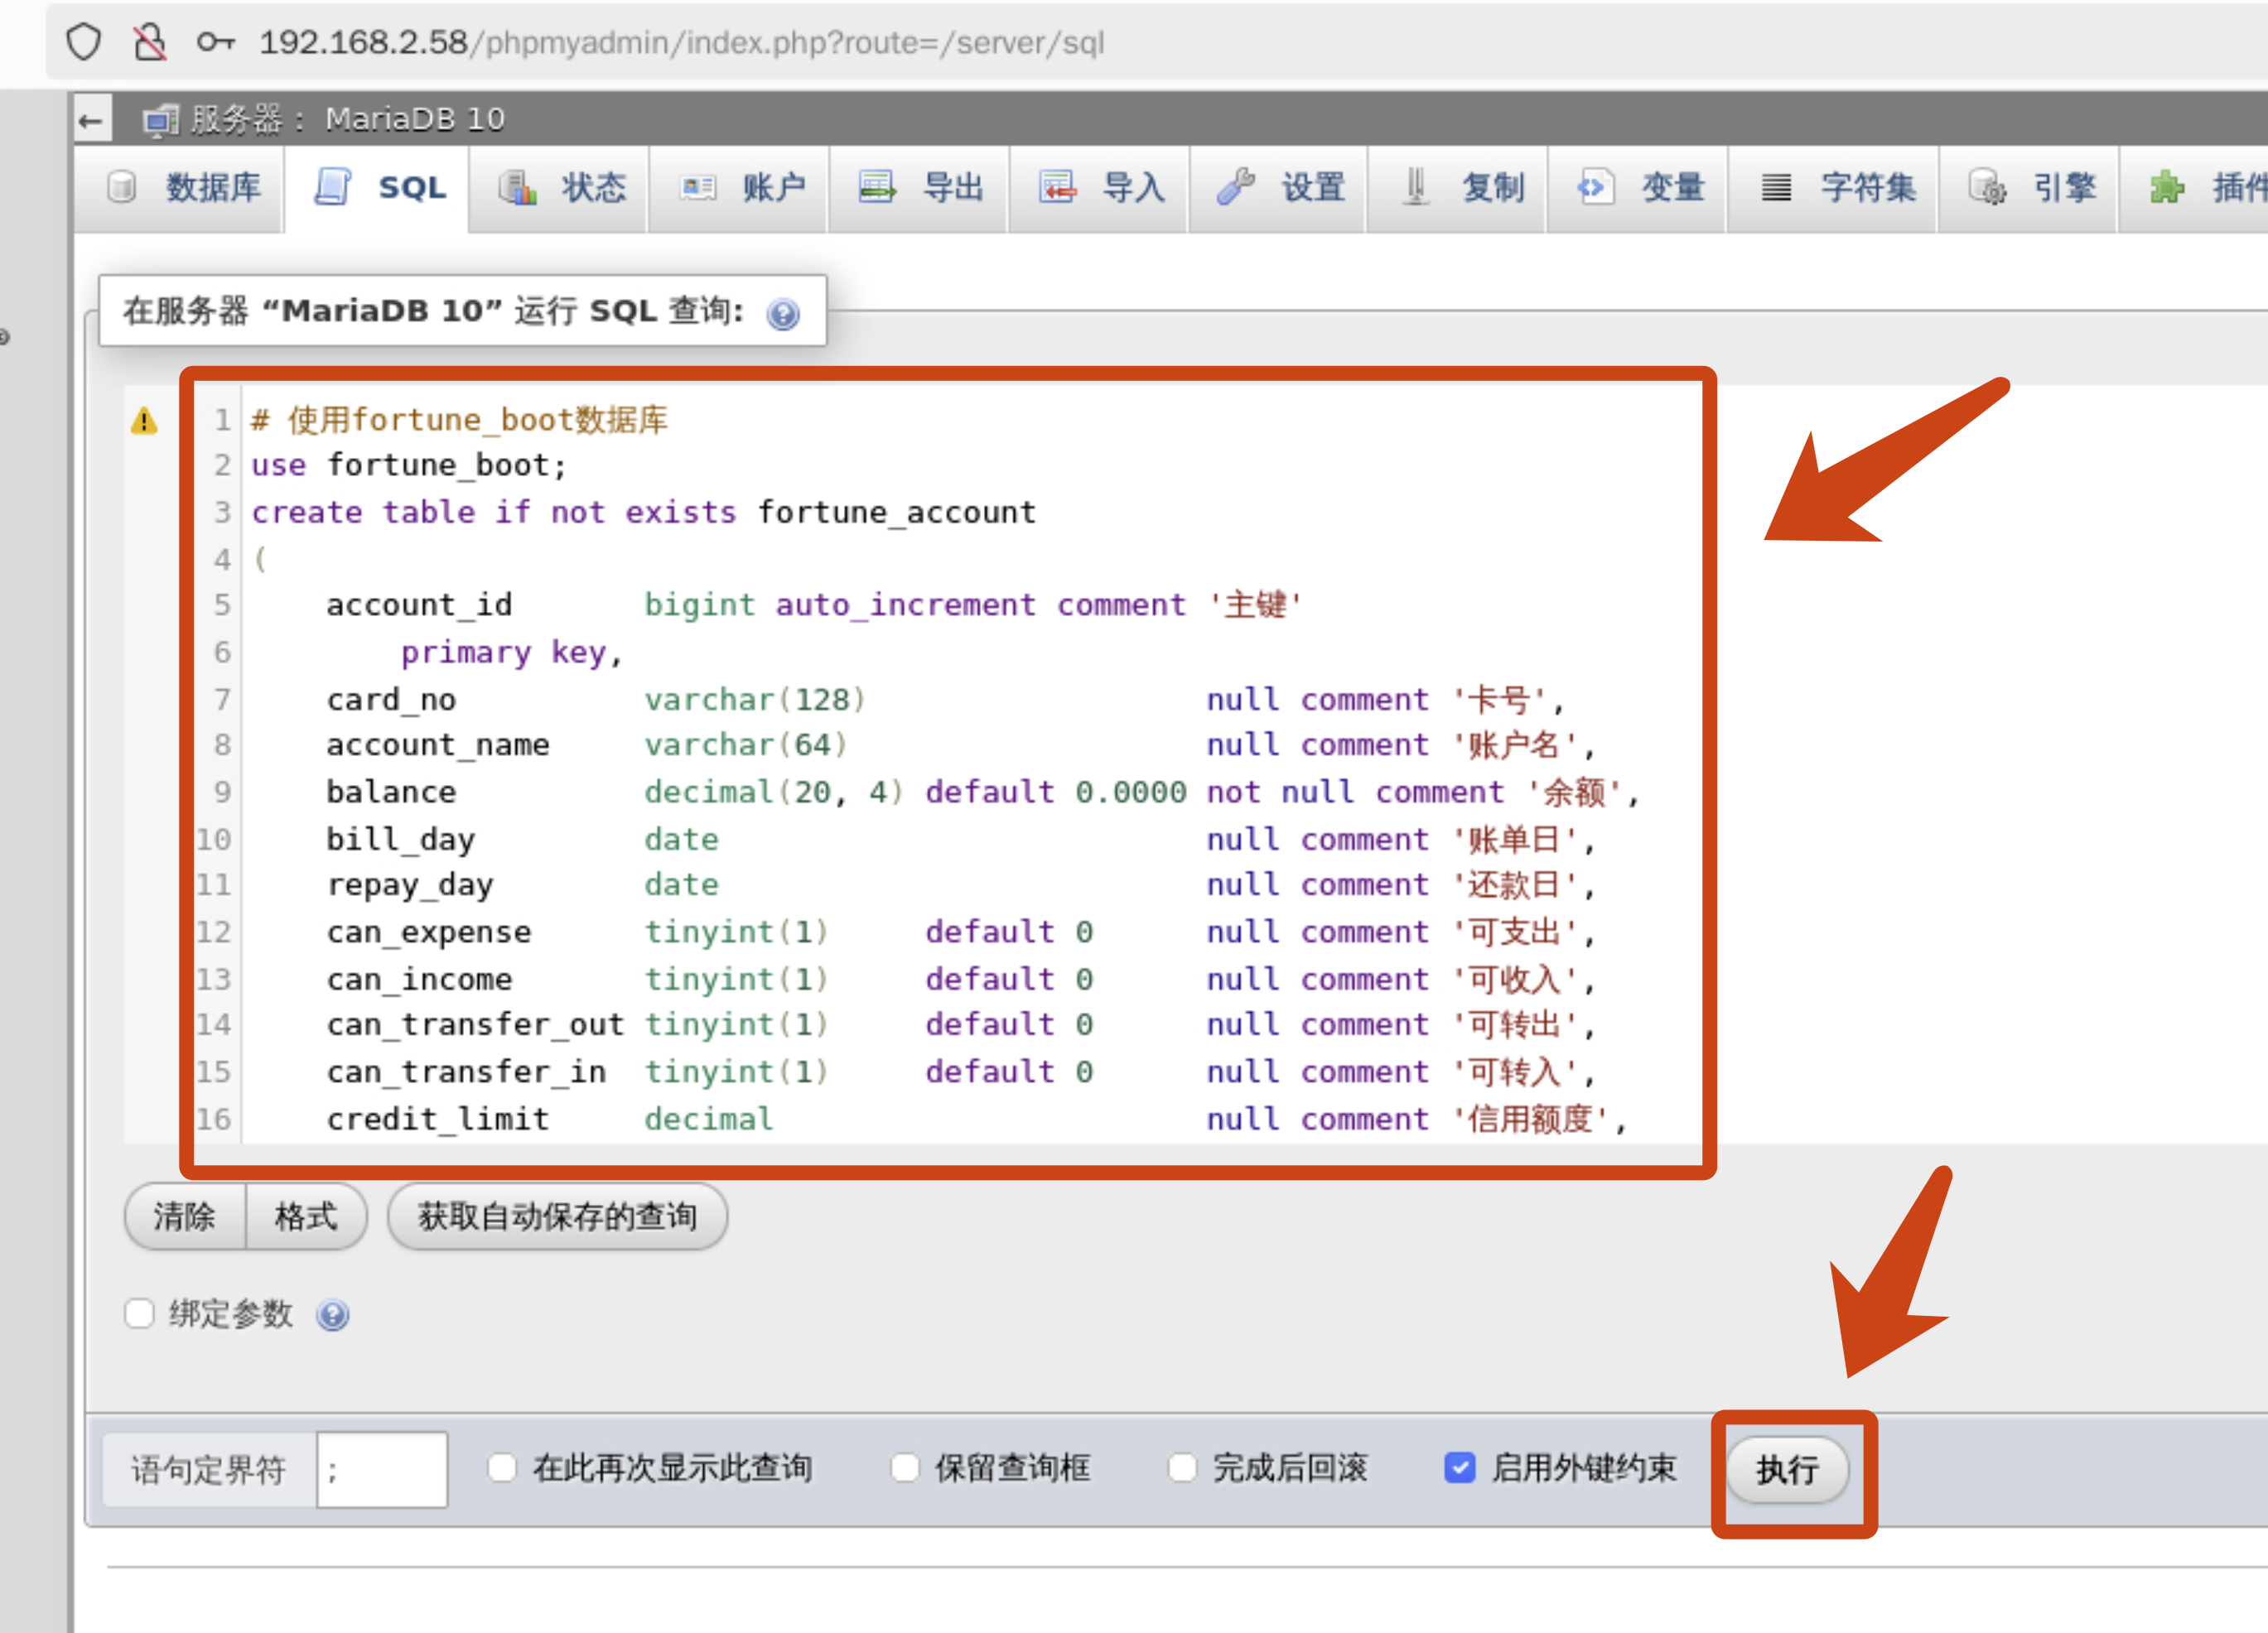Screen dimensions: 2268x1633
Task: Click the yellow warning icon beside line 1
Action: 144,421
